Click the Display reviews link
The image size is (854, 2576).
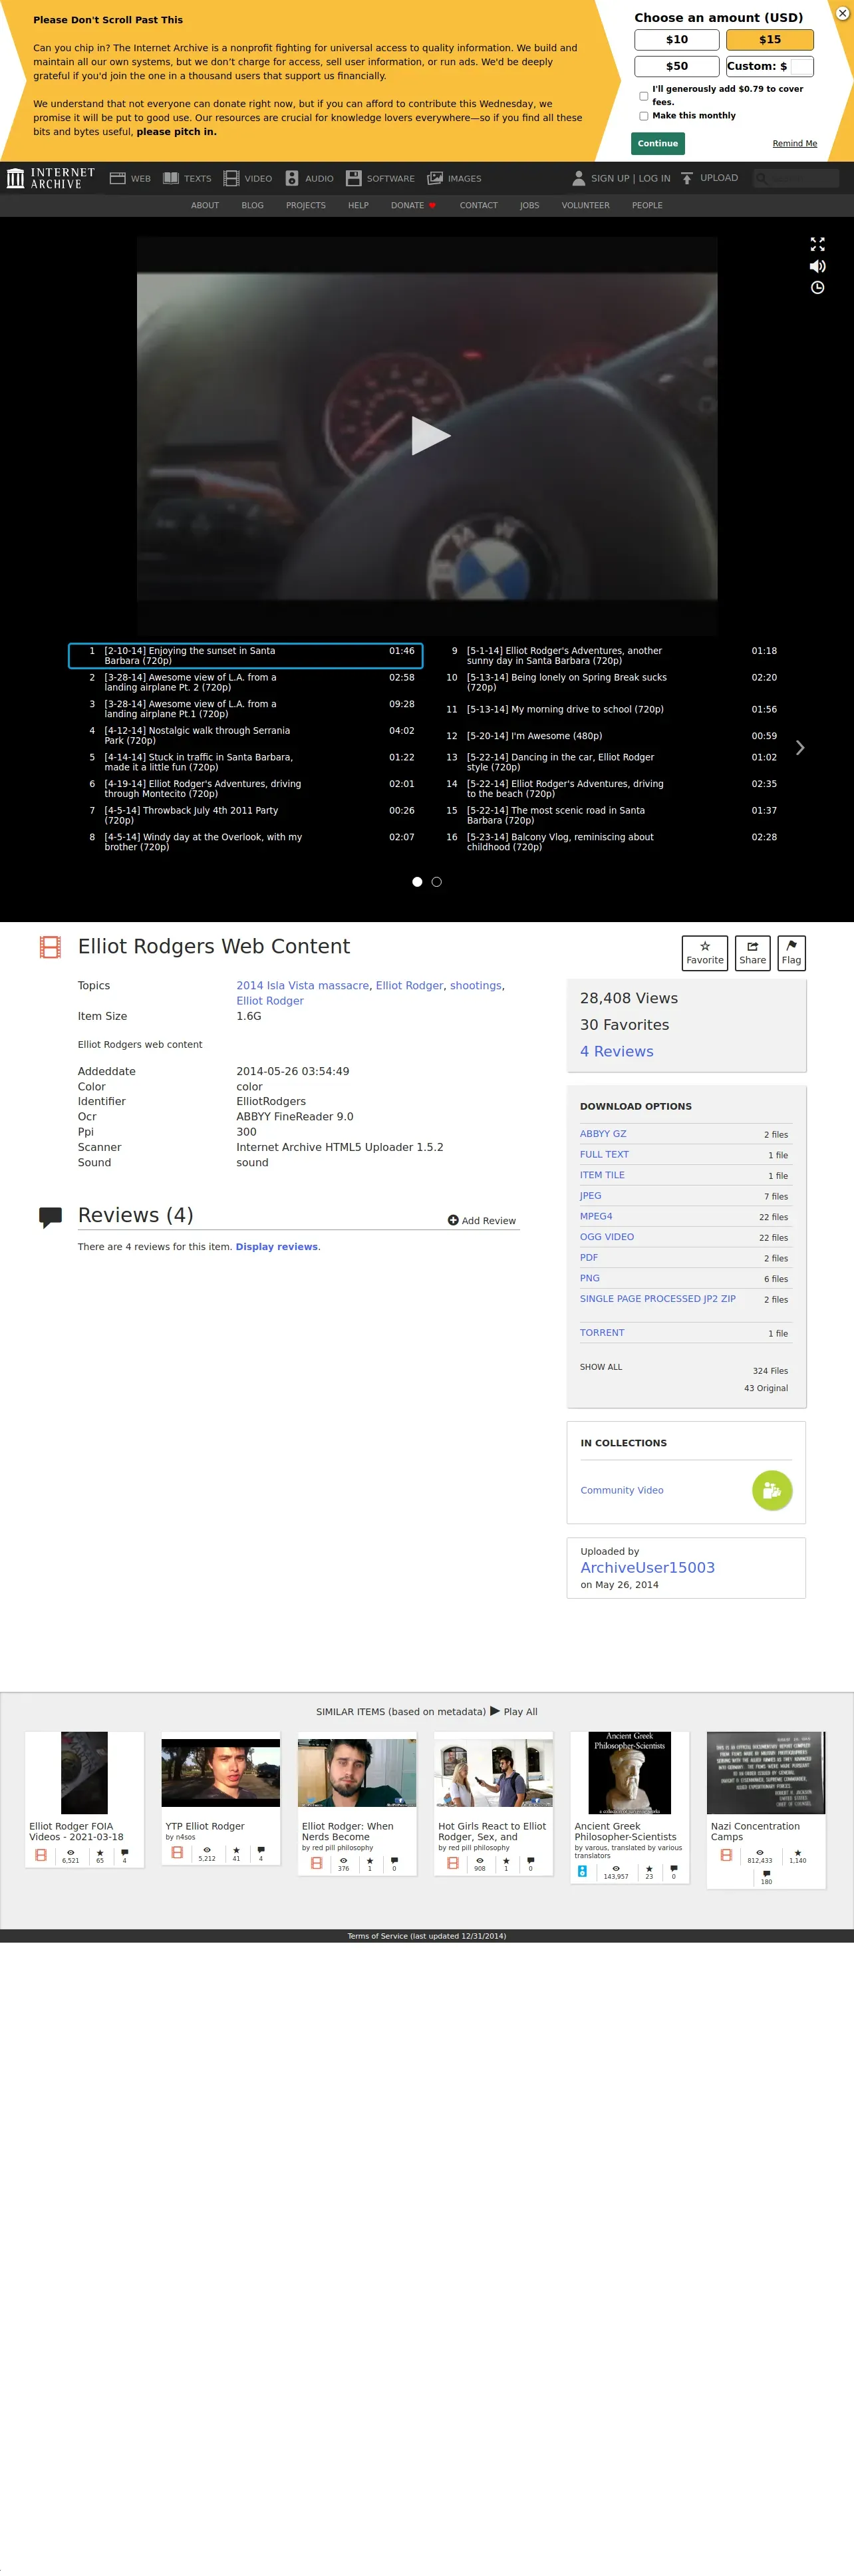(277, 1247)
